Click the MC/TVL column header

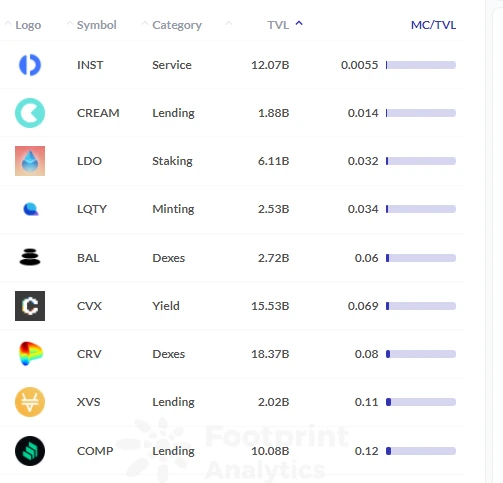point(433,25)
